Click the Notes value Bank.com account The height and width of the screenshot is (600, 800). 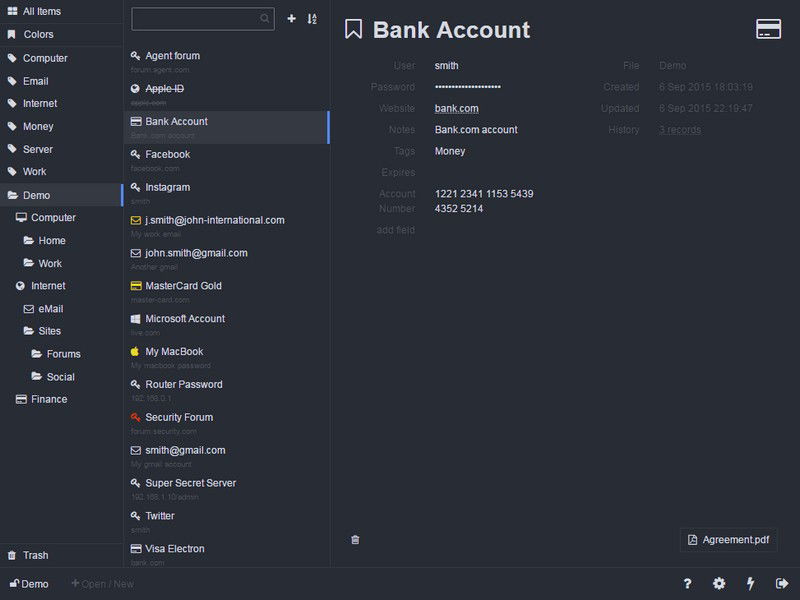pos(476,130)
